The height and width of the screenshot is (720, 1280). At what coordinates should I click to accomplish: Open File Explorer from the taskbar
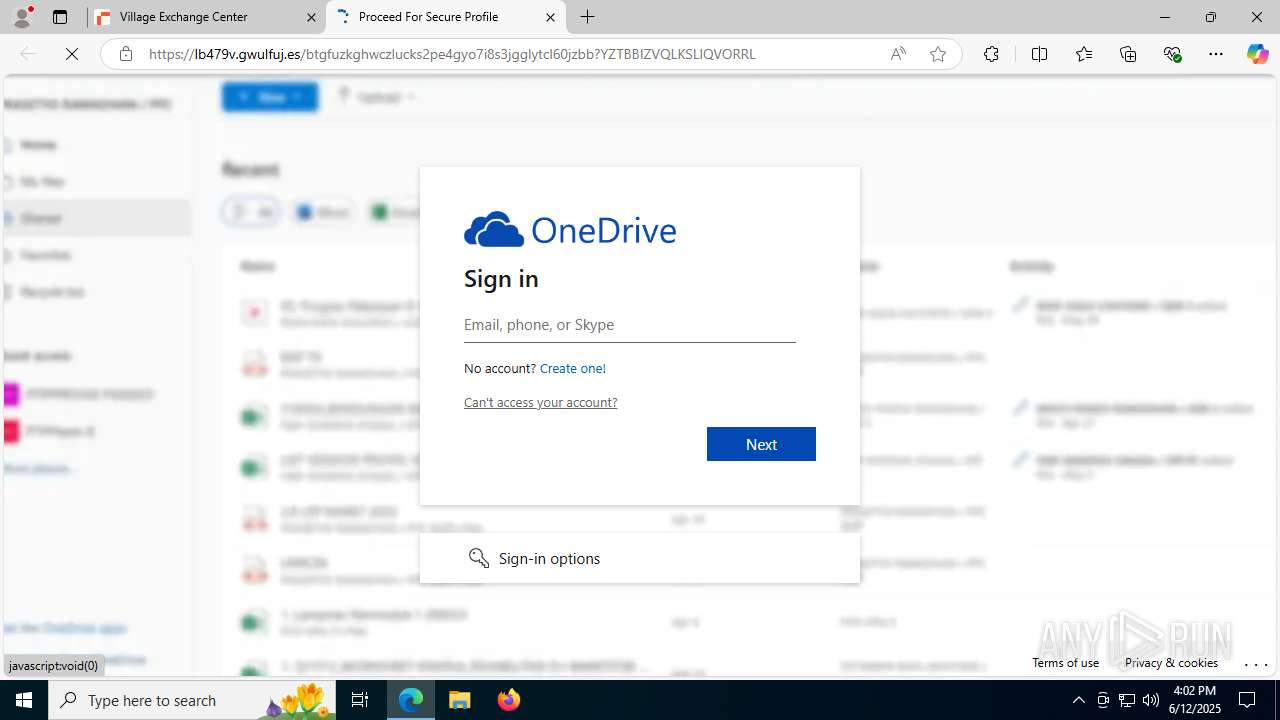(460, 700)
